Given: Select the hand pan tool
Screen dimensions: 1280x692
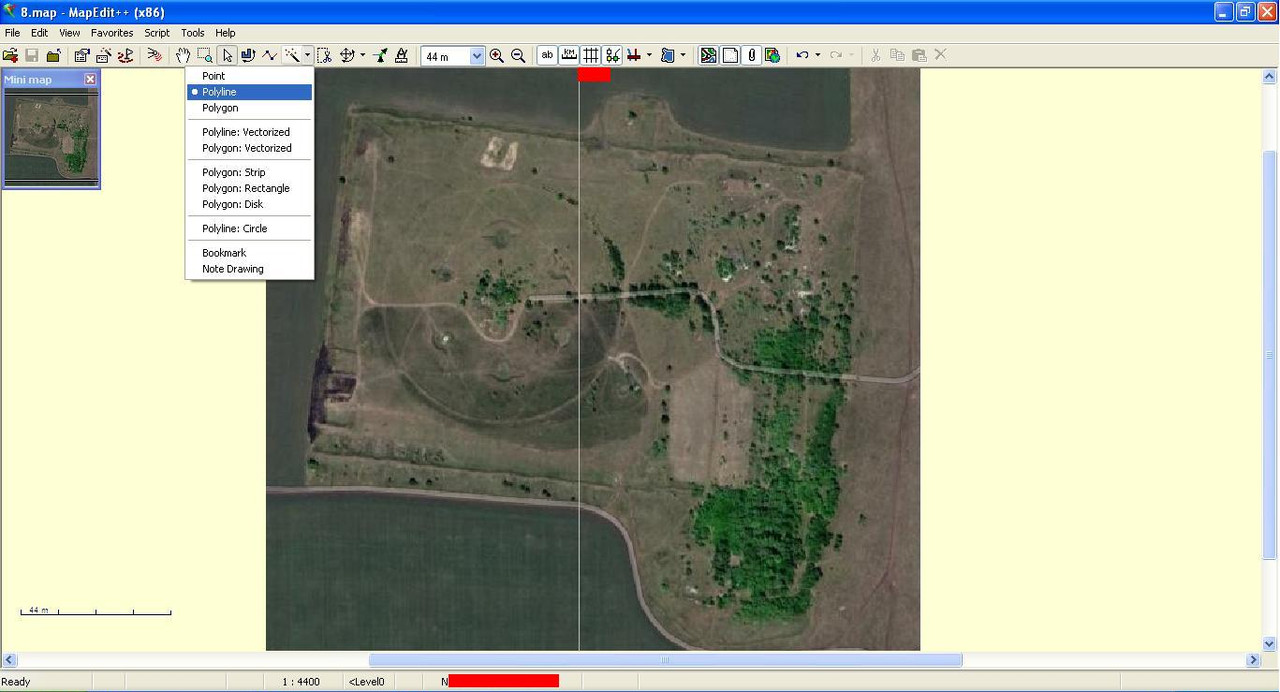Looking at the screenshot, I should 182,56.
